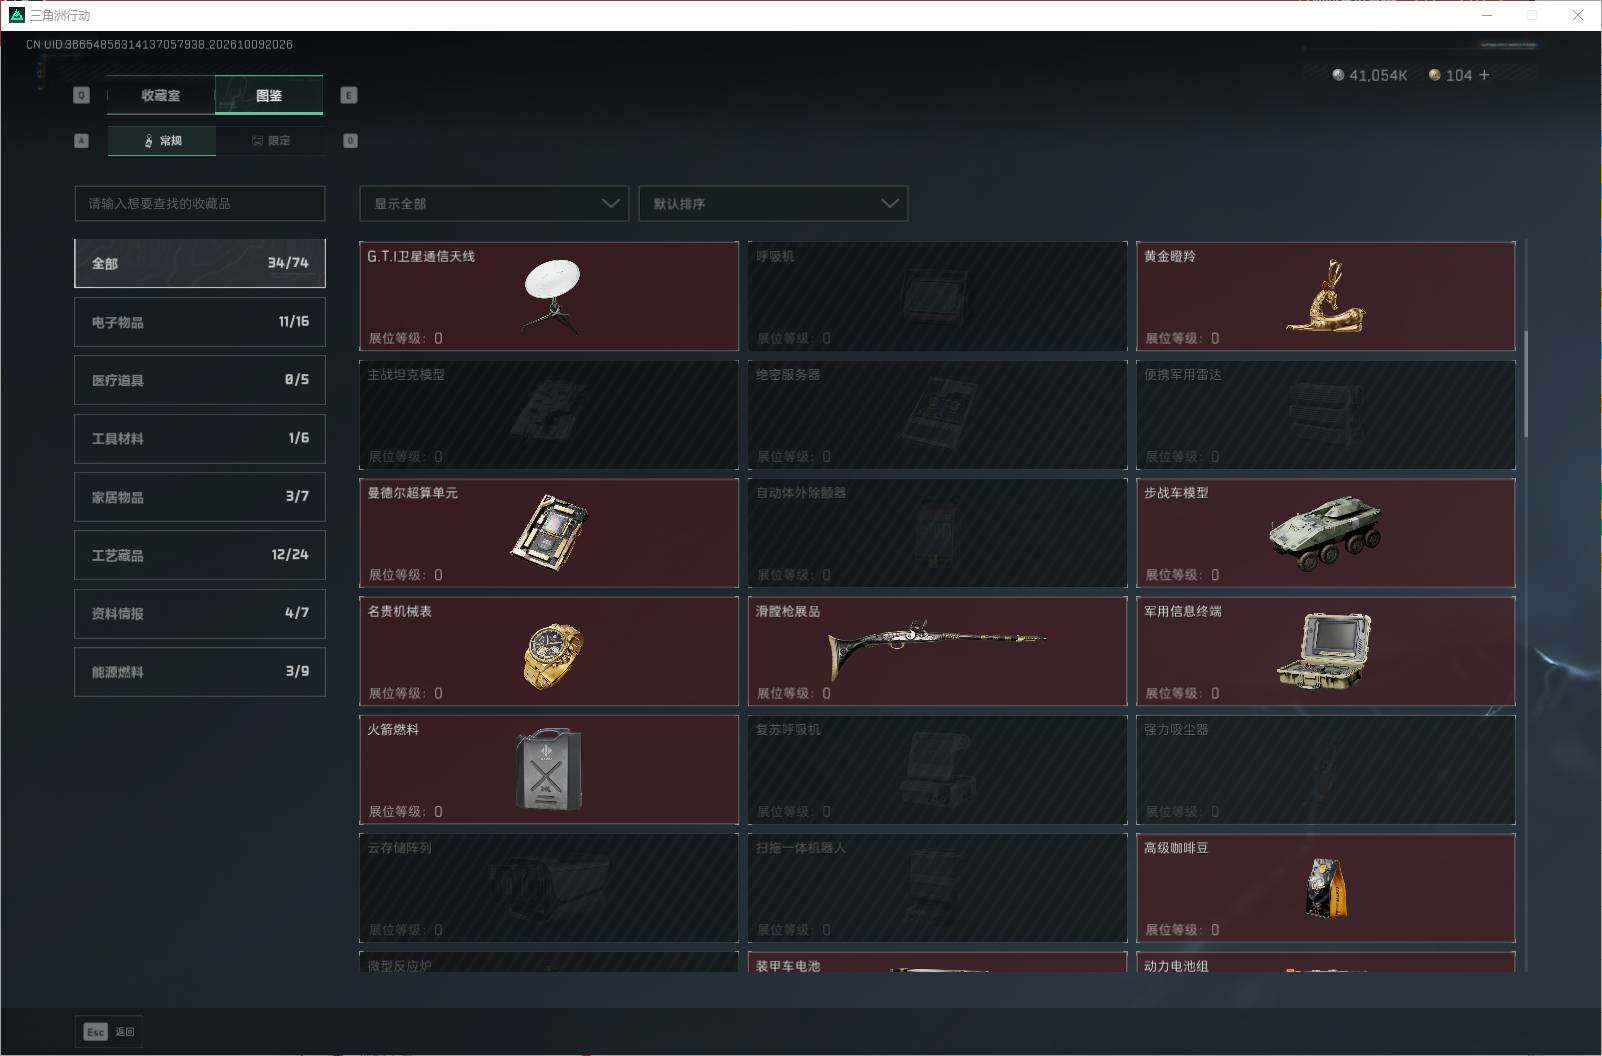Open the 曼德尔超算单元 chip item
This screenshot has height=1056, width=1602.
(x=549, y=533)
